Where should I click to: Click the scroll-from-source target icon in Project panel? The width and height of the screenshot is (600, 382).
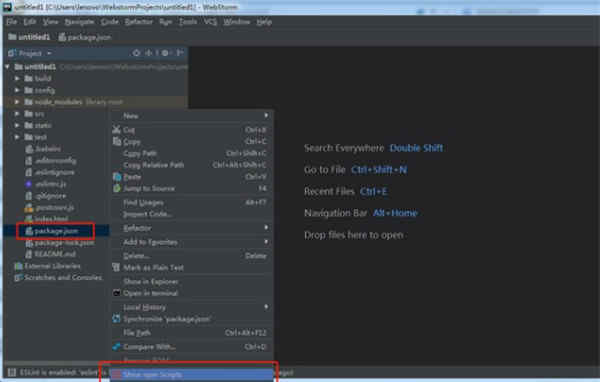click(136, 53)
